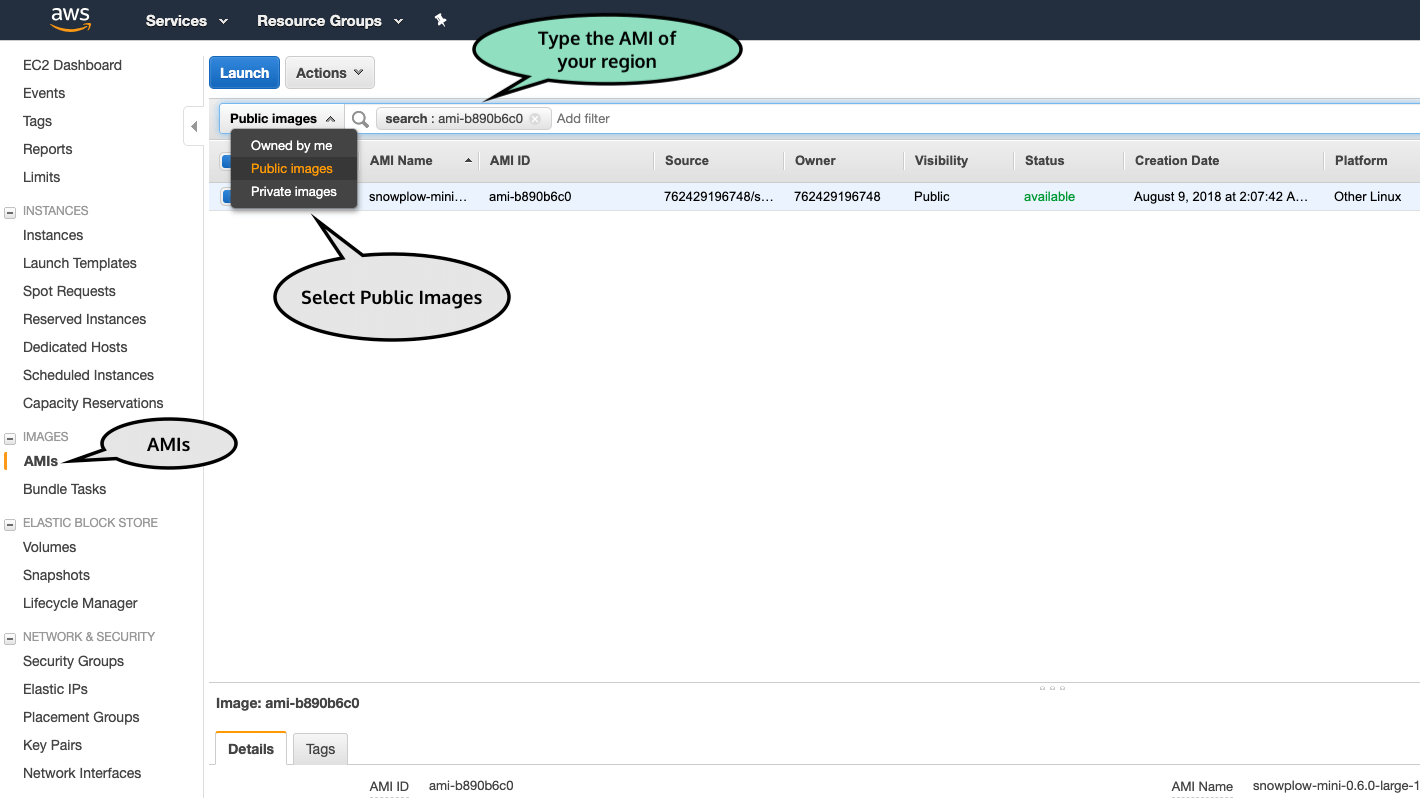Image resolution: width=1420 pixels, height=798 pixels.
Task: Select Private images option
Action: (x=293, y=192)
